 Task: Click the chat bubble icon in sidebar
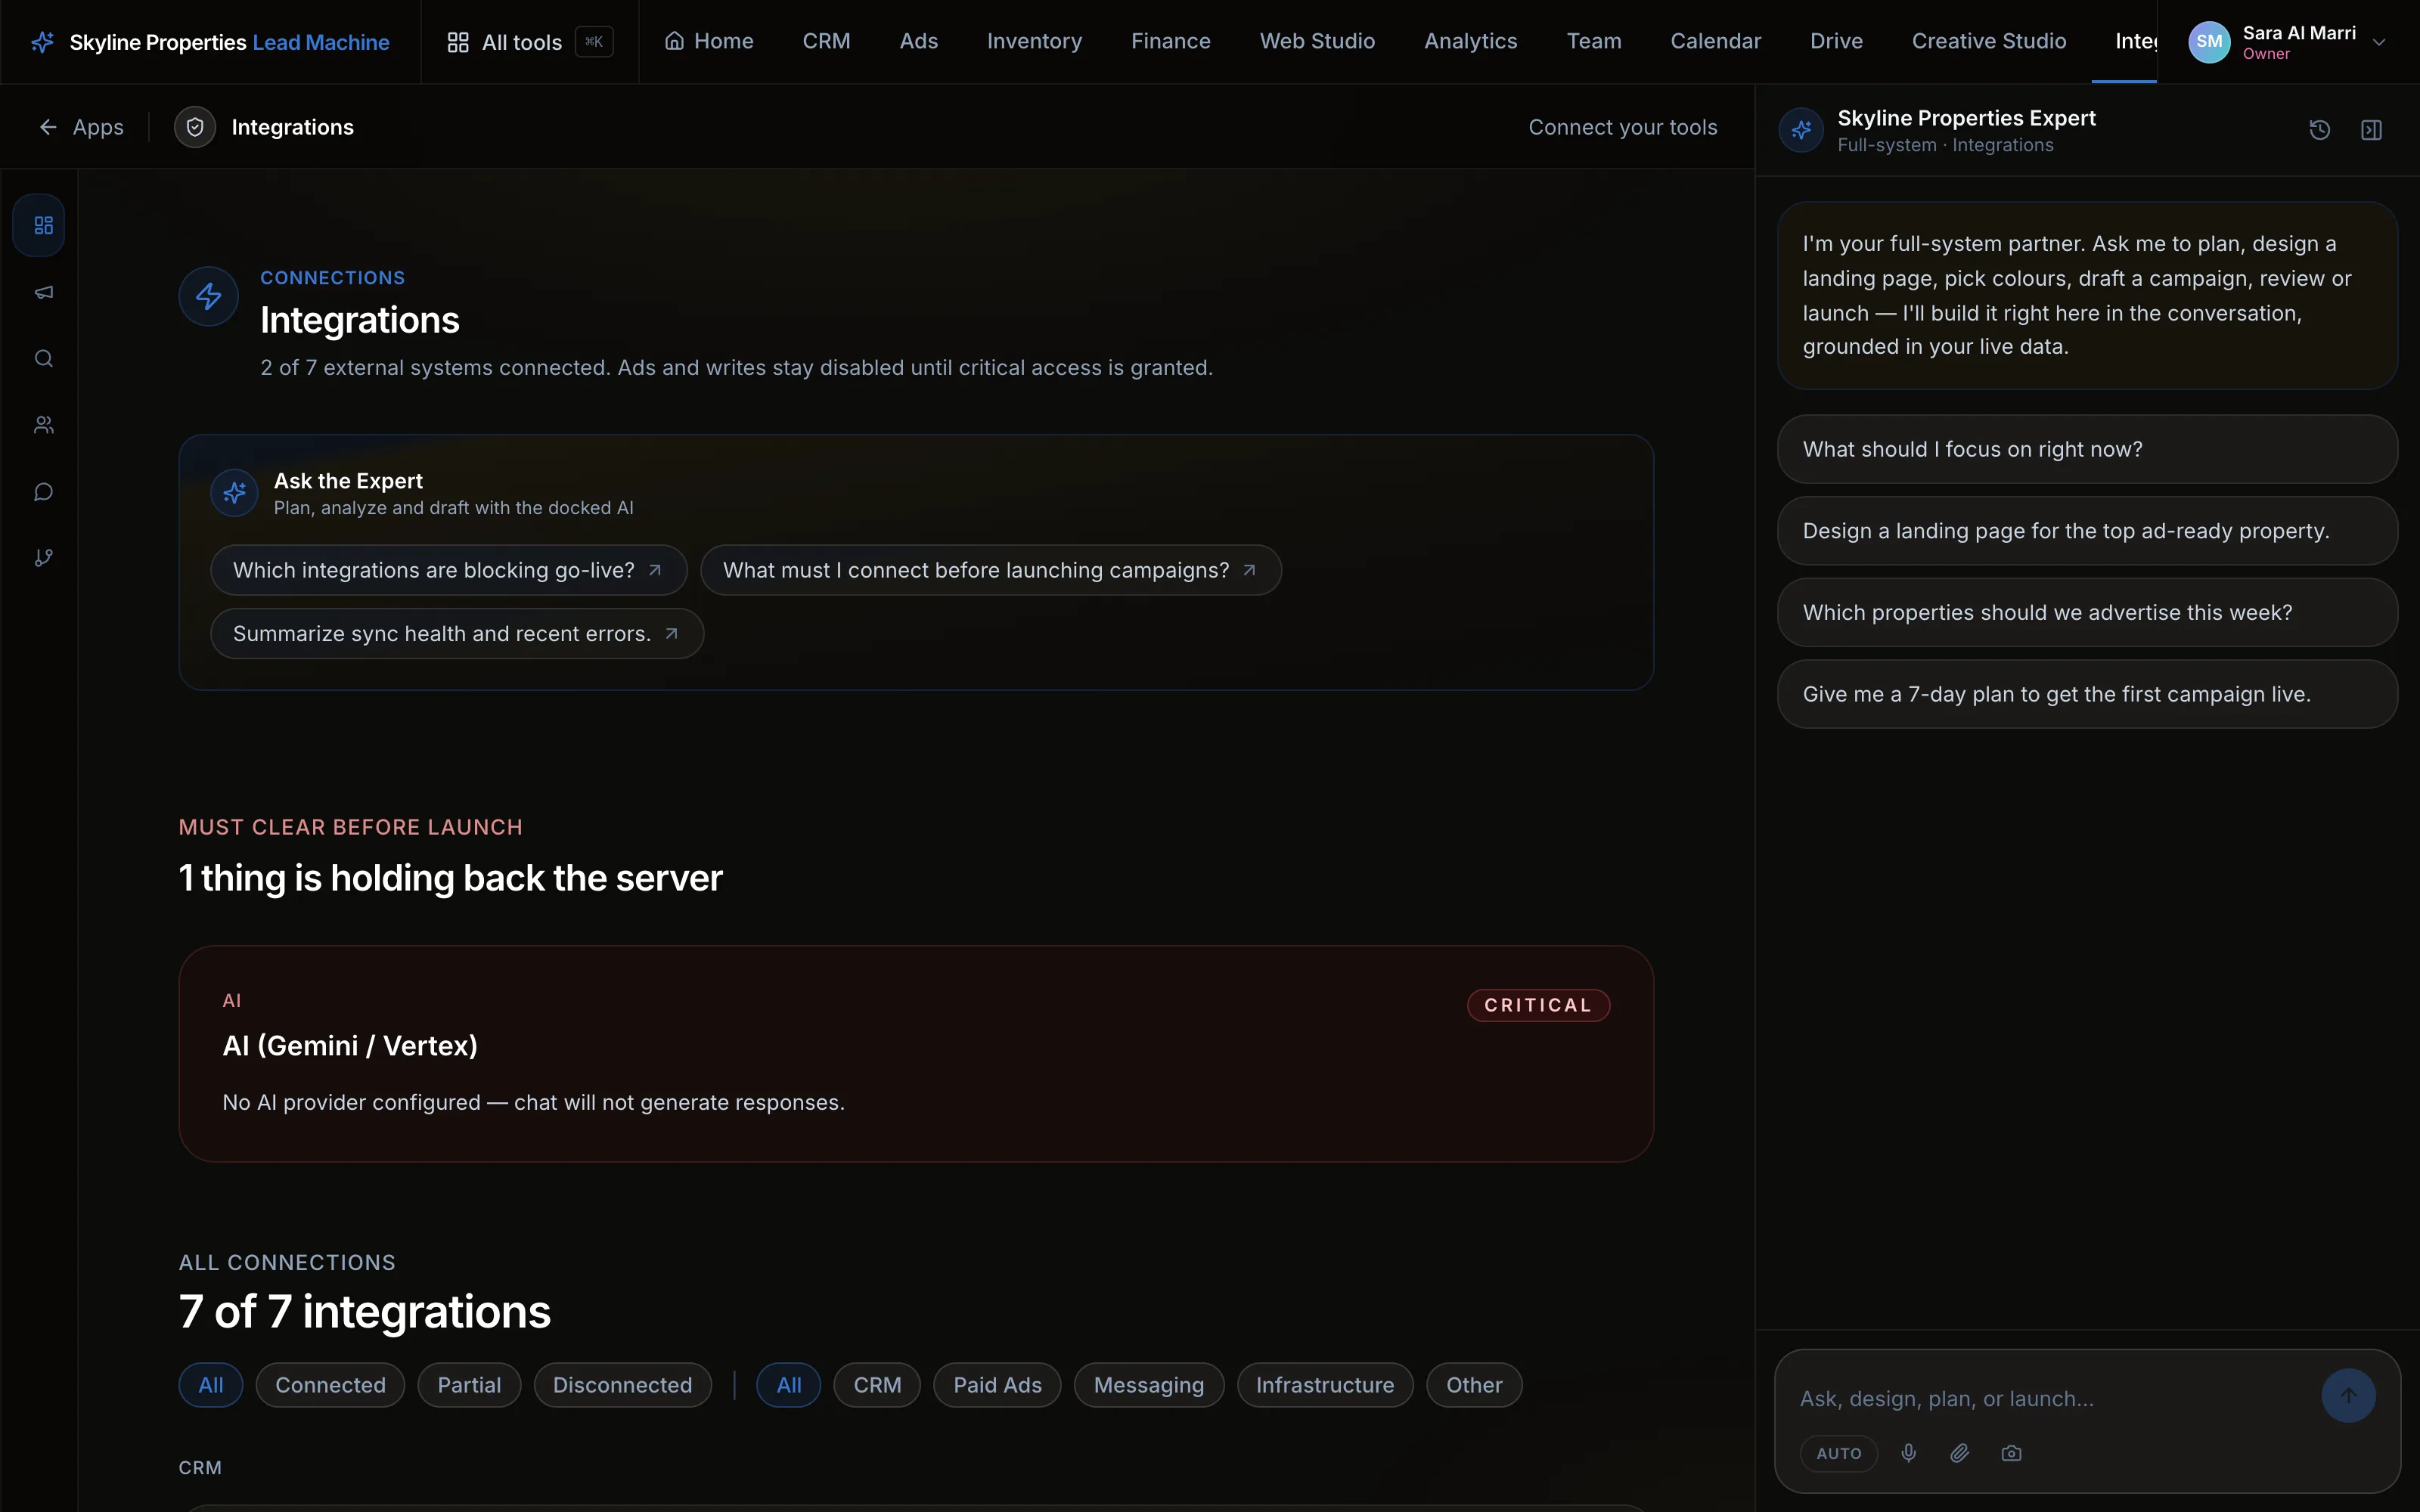point(43,491)
